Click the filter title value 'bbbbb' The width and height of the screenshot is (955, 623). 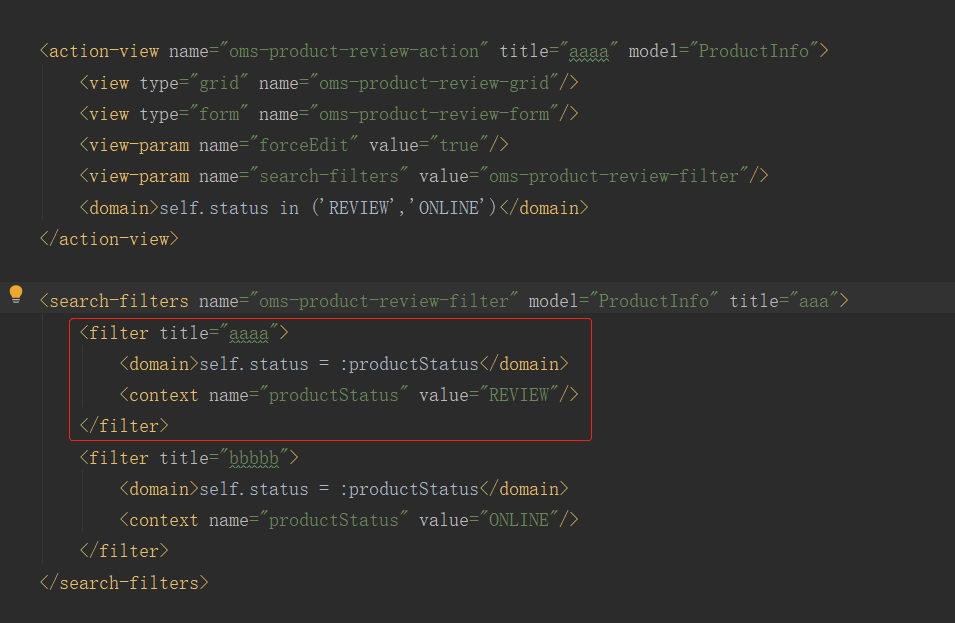[x=254, y=459]
